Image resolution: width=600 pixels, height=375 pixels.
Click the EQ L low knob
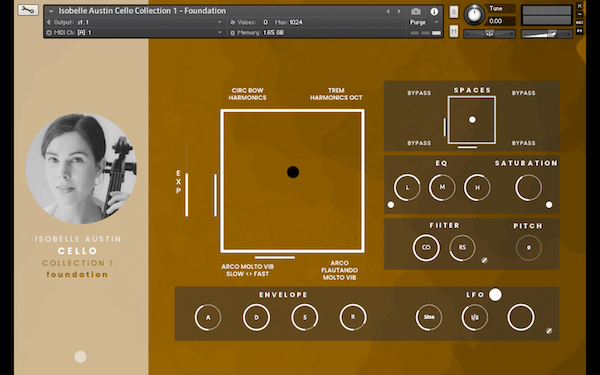point(407,188)
